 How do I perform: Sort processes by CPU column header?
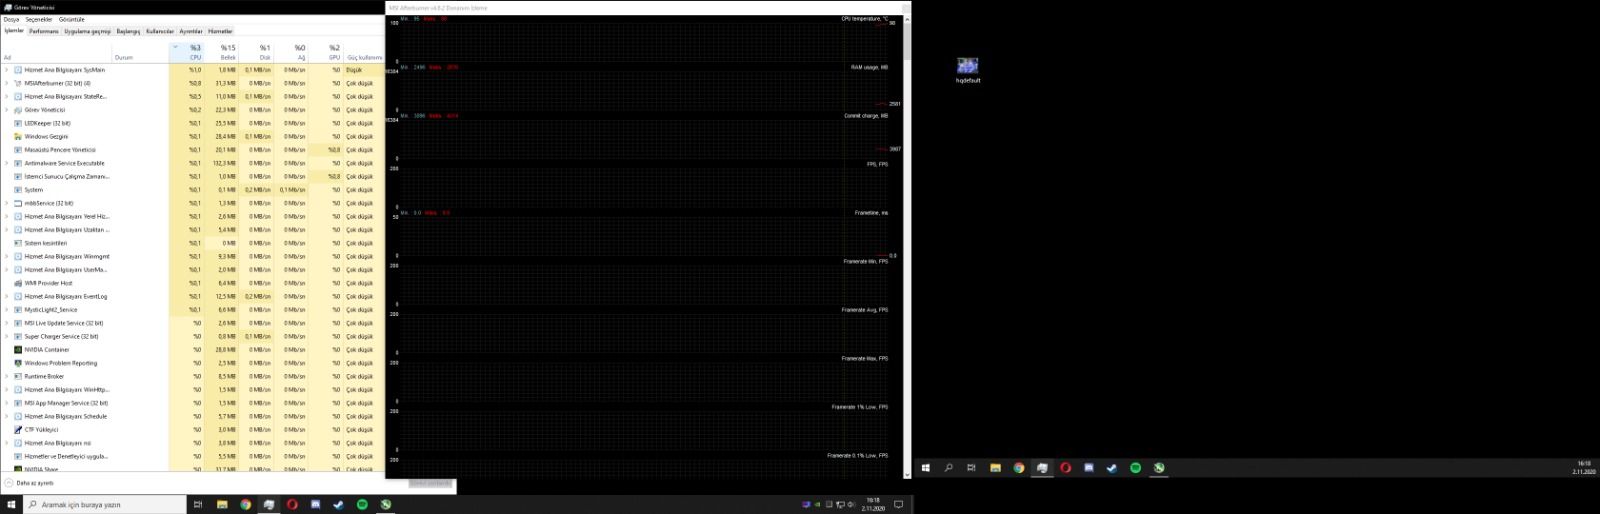pos(187,52)
